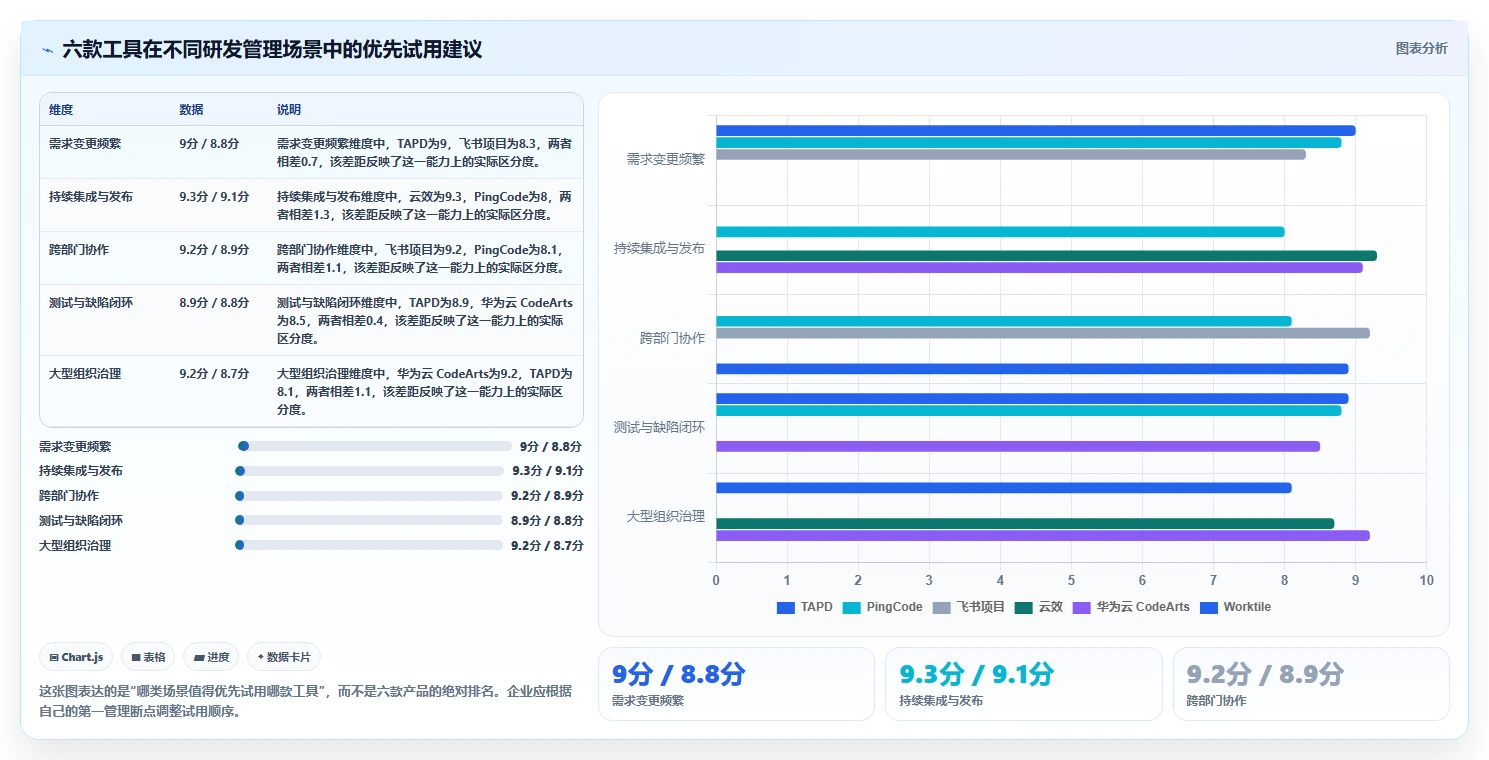Image resolution: width=1489 pixels, height=760 pixels.
Task: Click the purple bar in 测试与缺陷闭环 group
Action: (1018, 446)
